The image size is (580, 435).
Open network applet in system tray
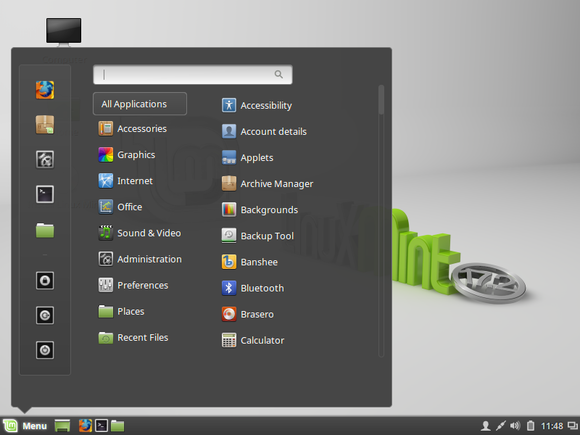tap(500, 426)
